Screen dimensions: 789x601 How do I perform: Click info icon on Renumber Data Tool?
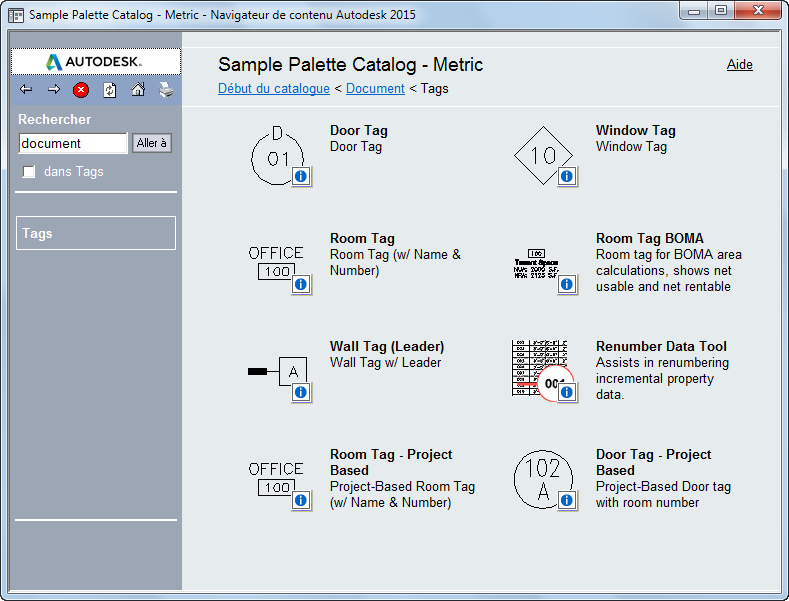pos(567,392)
